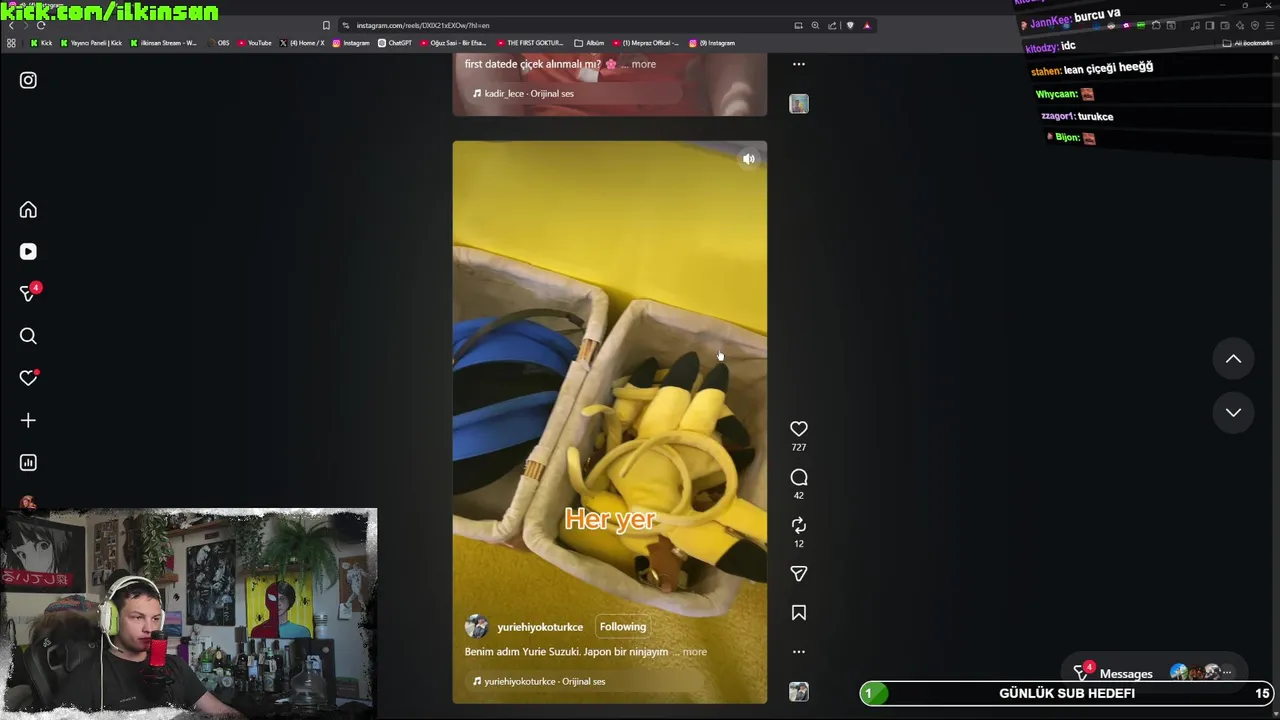Open yuriehiyokoturkce profile name

[x=540, y=627]
